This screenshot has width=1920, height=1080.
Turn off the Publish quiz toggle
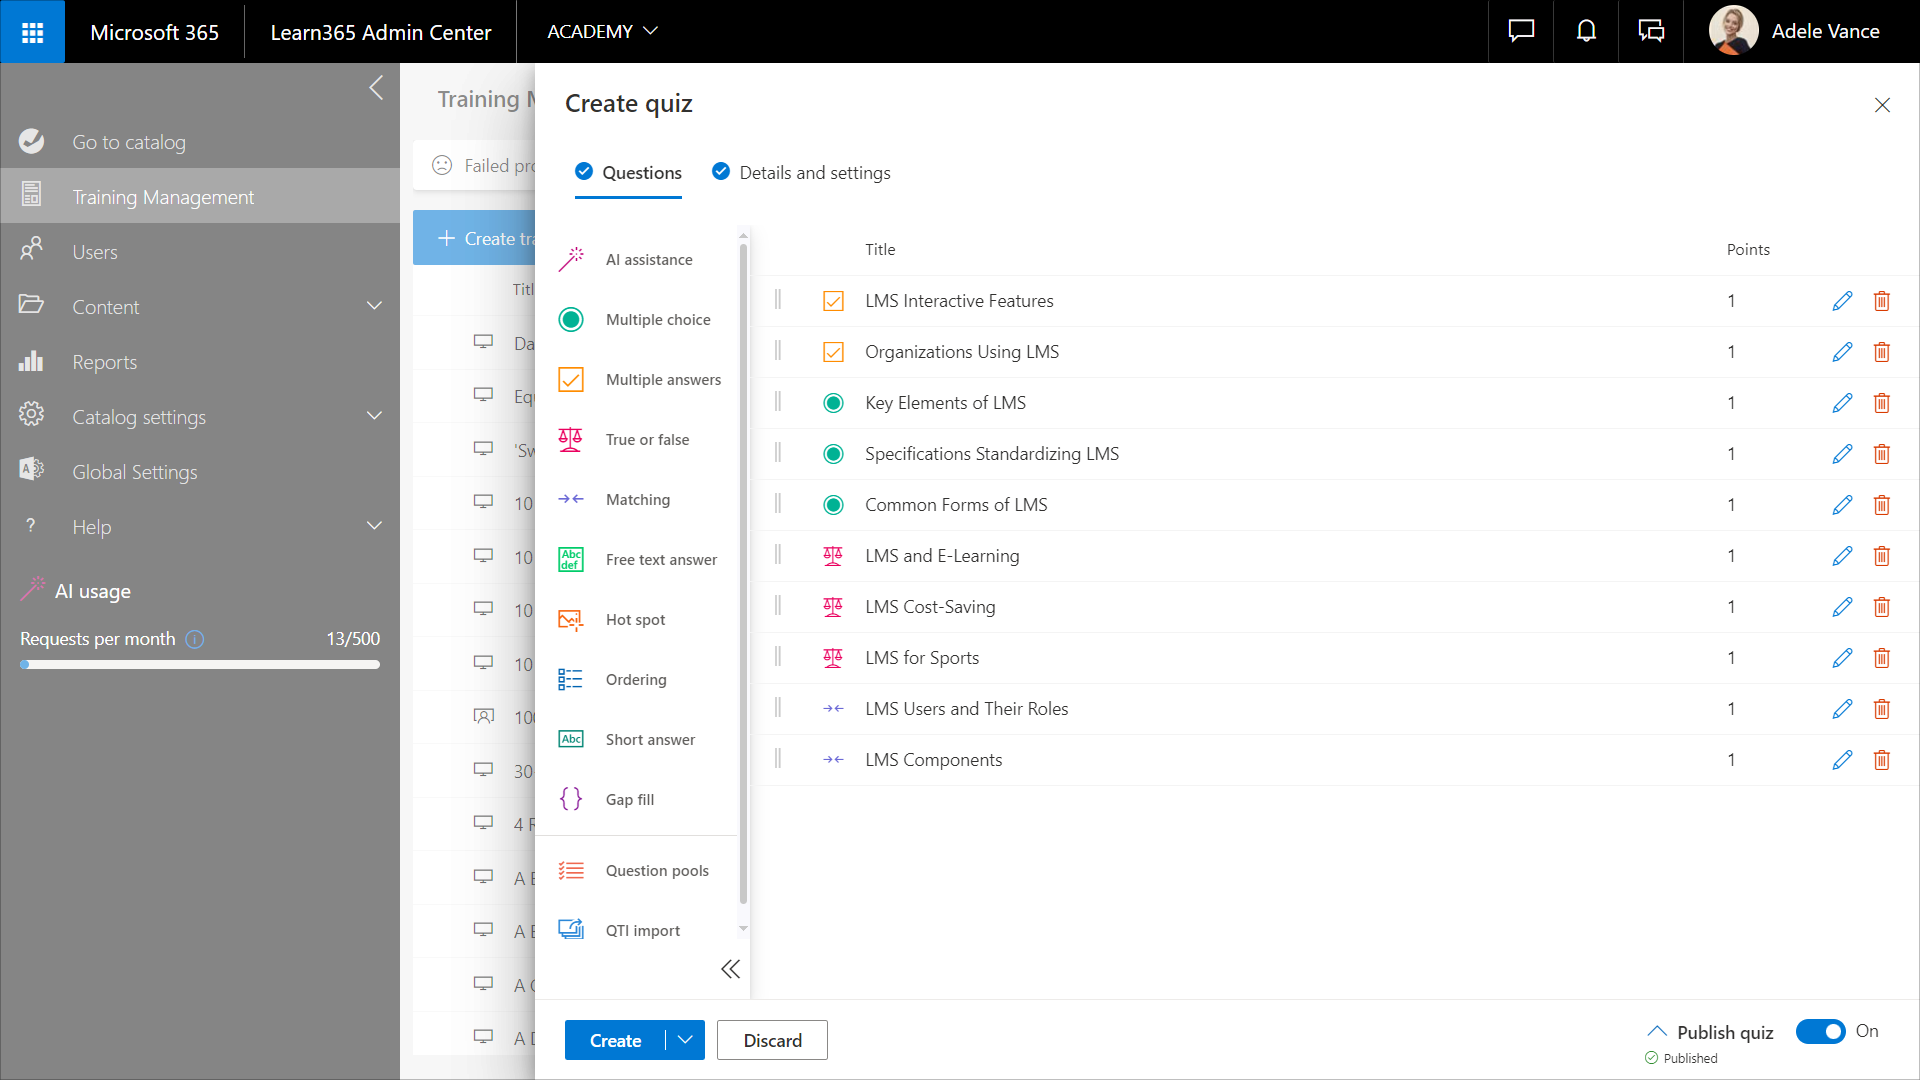(1820, 1031)
